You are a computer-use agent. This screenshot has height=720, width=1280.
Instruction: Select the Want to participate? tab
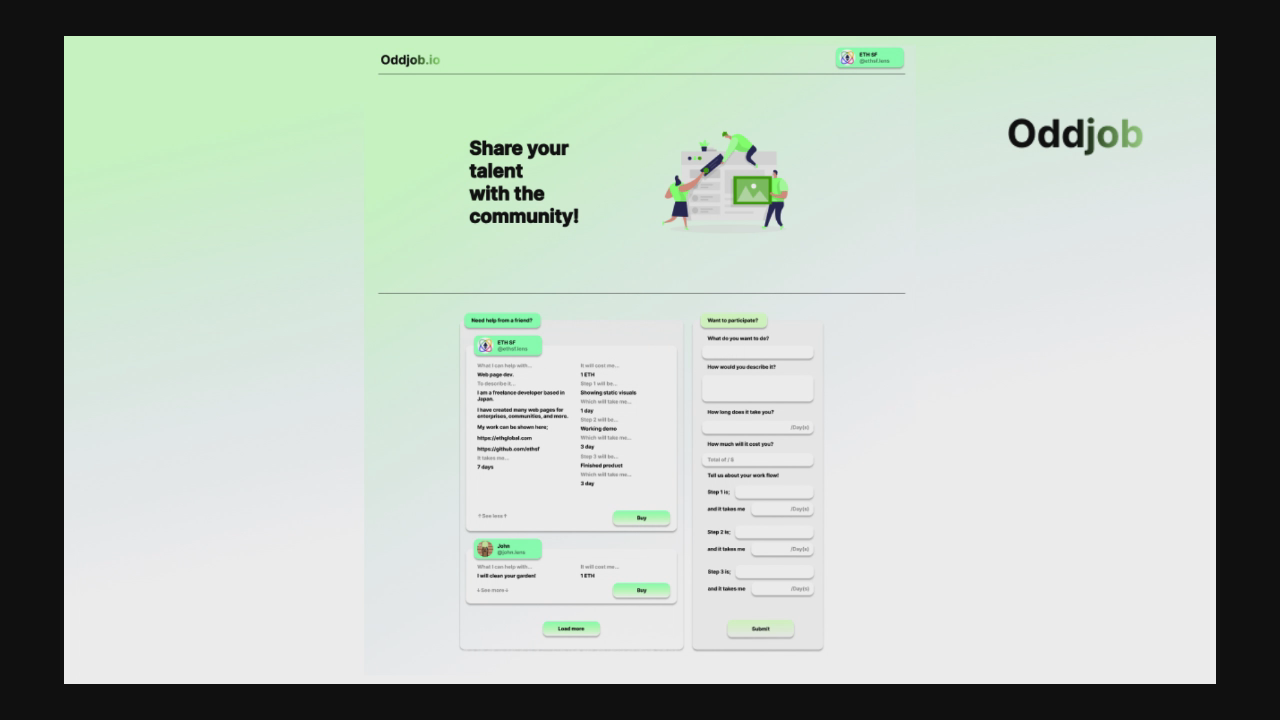tap(733, 321)
